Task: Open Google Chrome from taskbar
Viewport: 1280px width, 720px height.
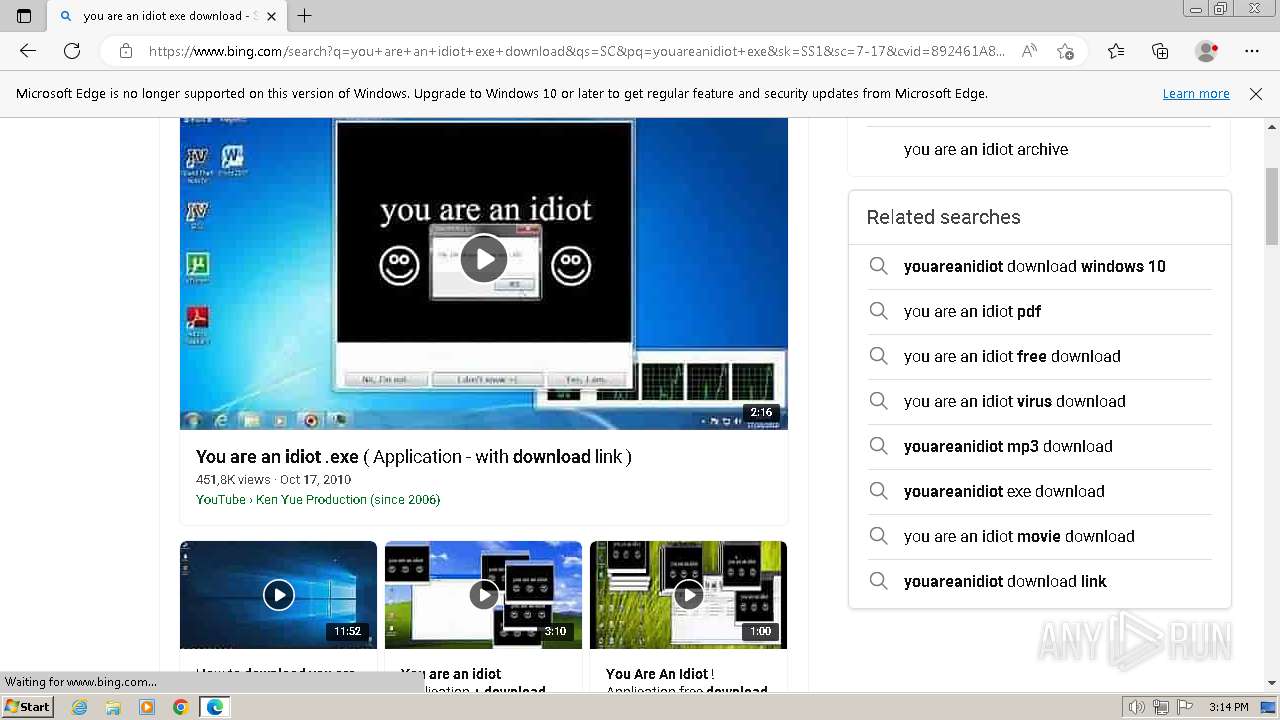Action: click(x=181, y=707)
